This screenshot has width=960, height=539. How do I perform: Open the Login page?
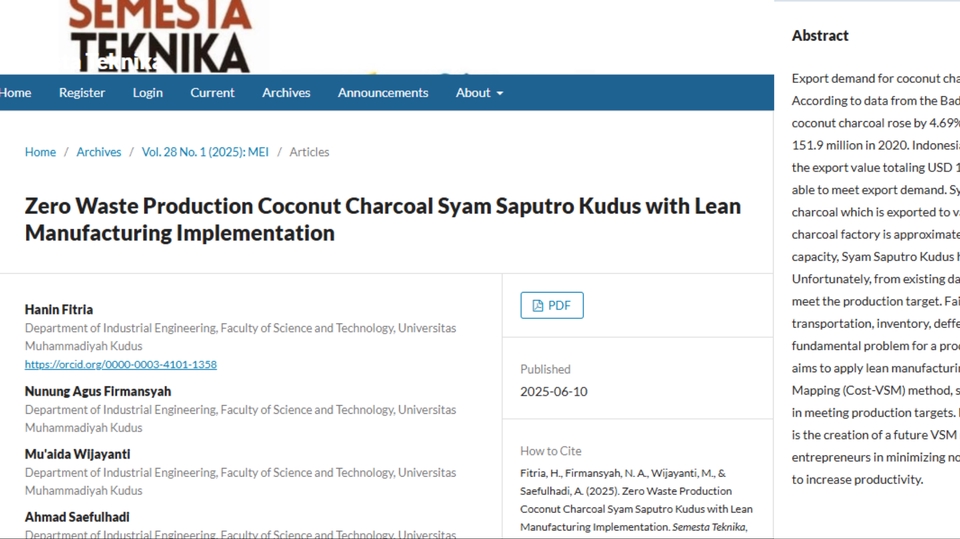147,93
